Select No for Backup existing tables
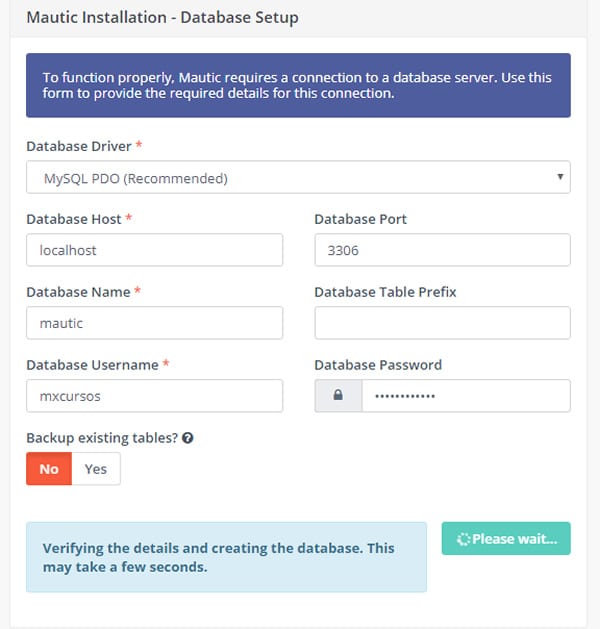Viewport: 600px width, 629px height. [x=49, y=469]
